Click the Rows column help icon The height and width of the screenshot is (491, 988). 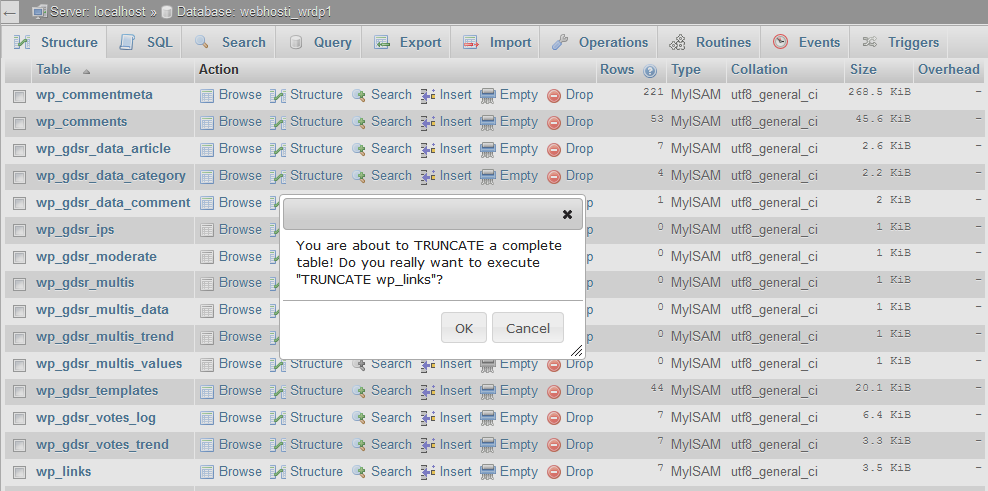650,71
